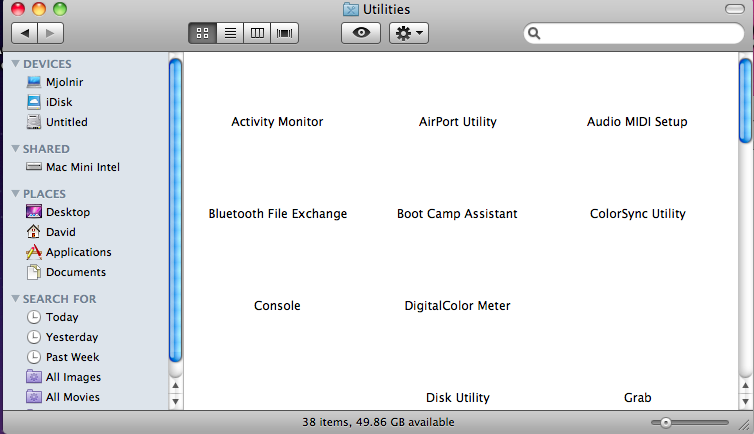This screenshot has height=434, width=754.
Task: Select the AirPort Utility label
Action: (x=457, y=122)
